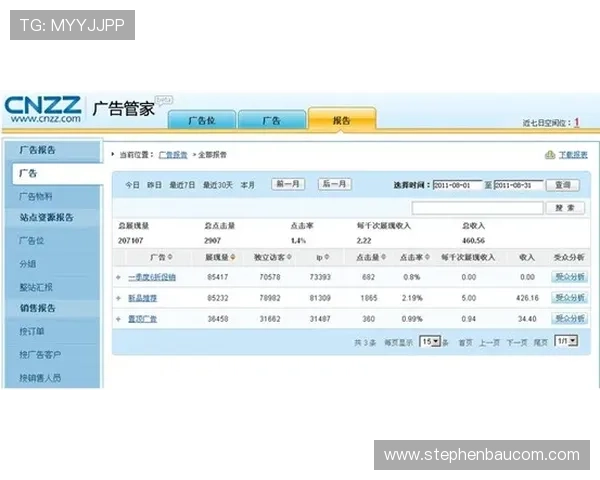Go to 尾页 in pagination

pos(540,343)
